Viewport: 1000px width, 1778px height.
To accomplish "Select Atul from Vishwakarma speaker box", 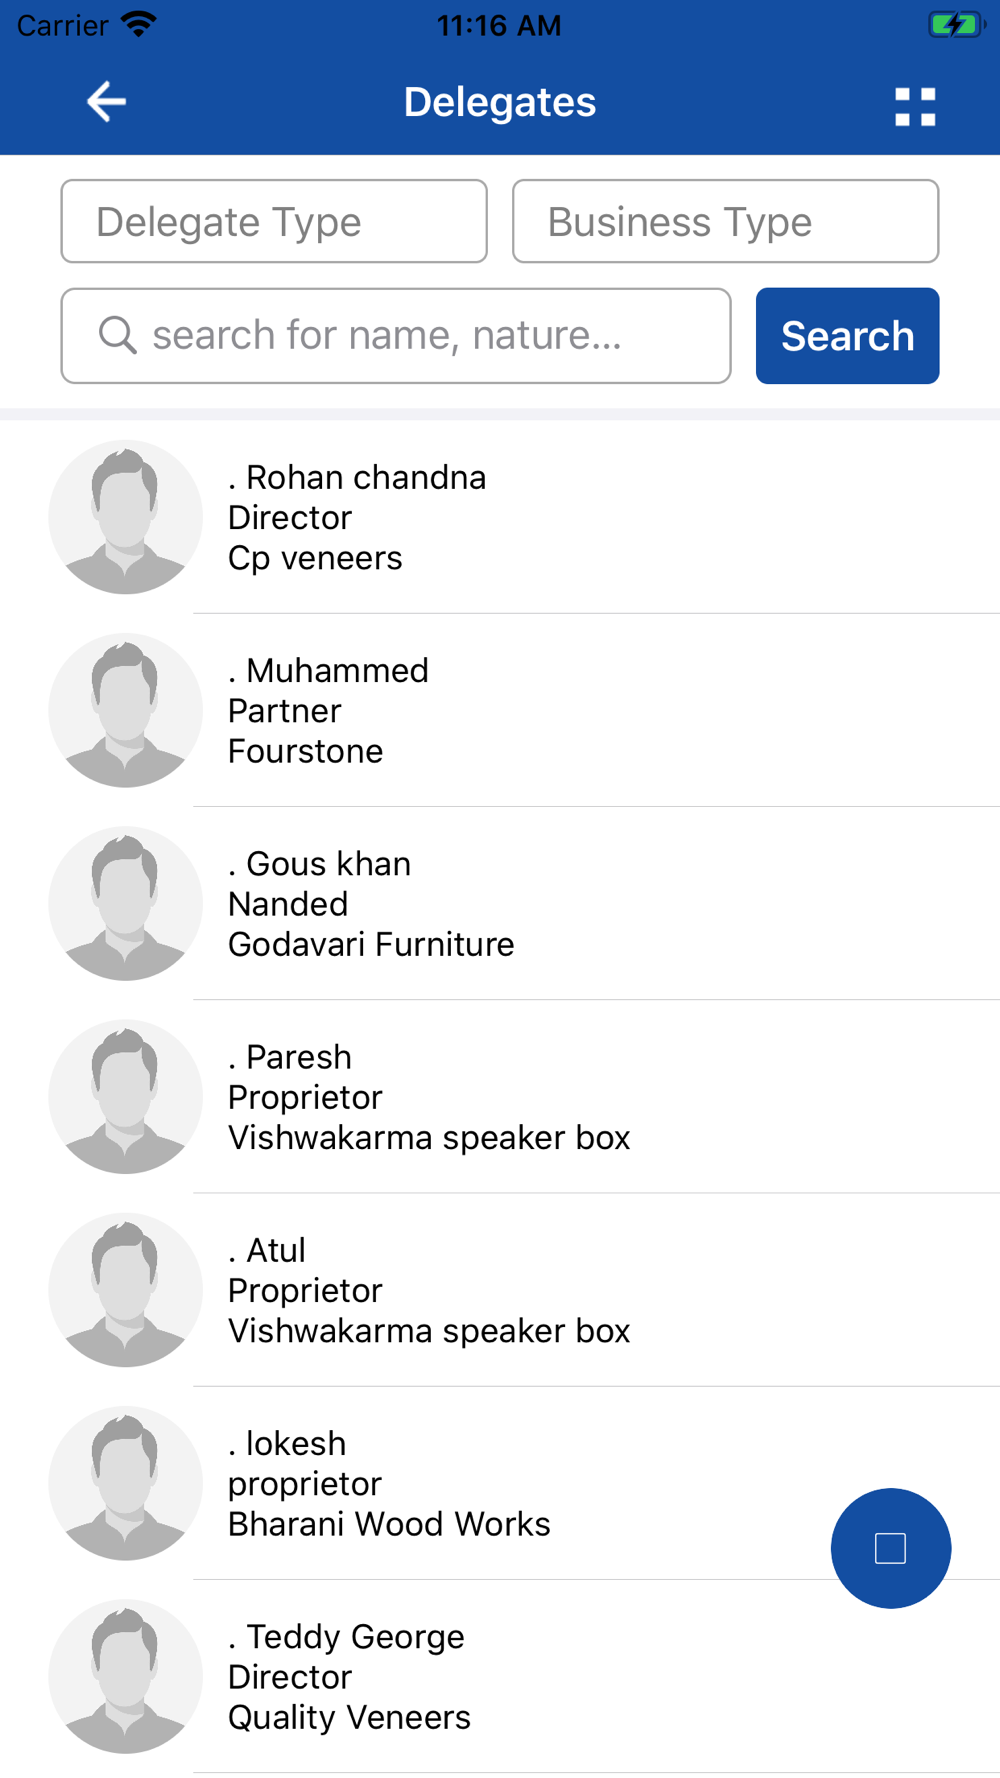I will point(500,1290).
